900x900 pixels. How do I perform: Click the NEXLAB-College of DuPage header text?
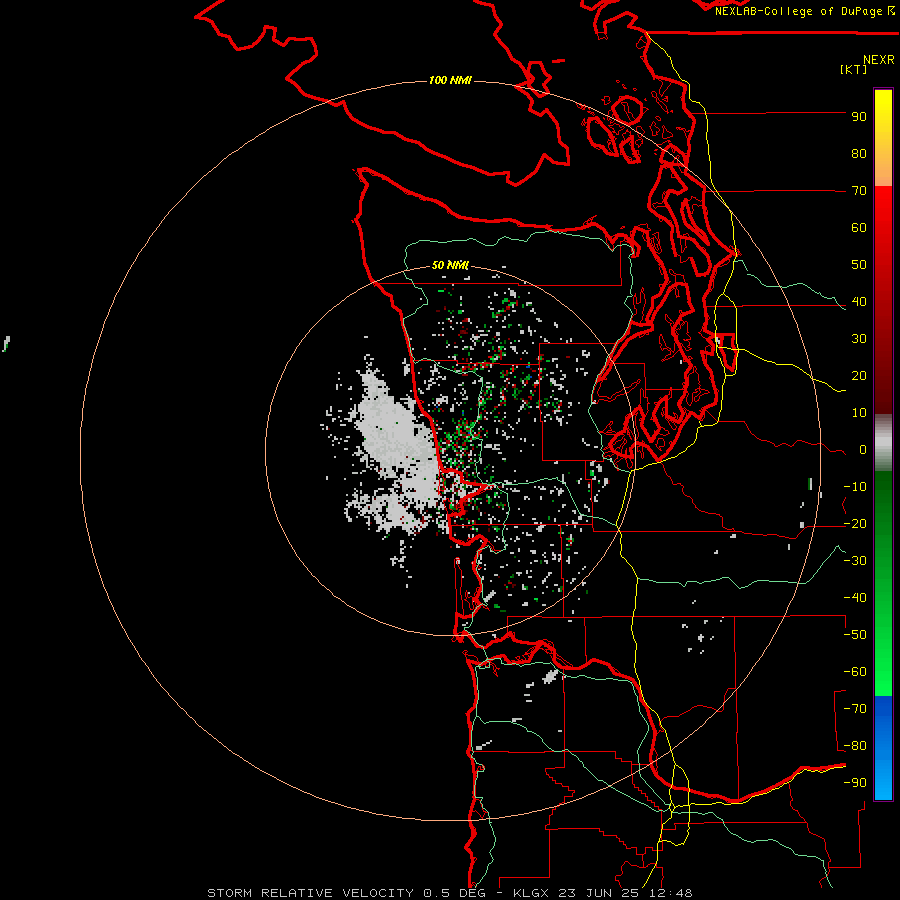(805, 11)
